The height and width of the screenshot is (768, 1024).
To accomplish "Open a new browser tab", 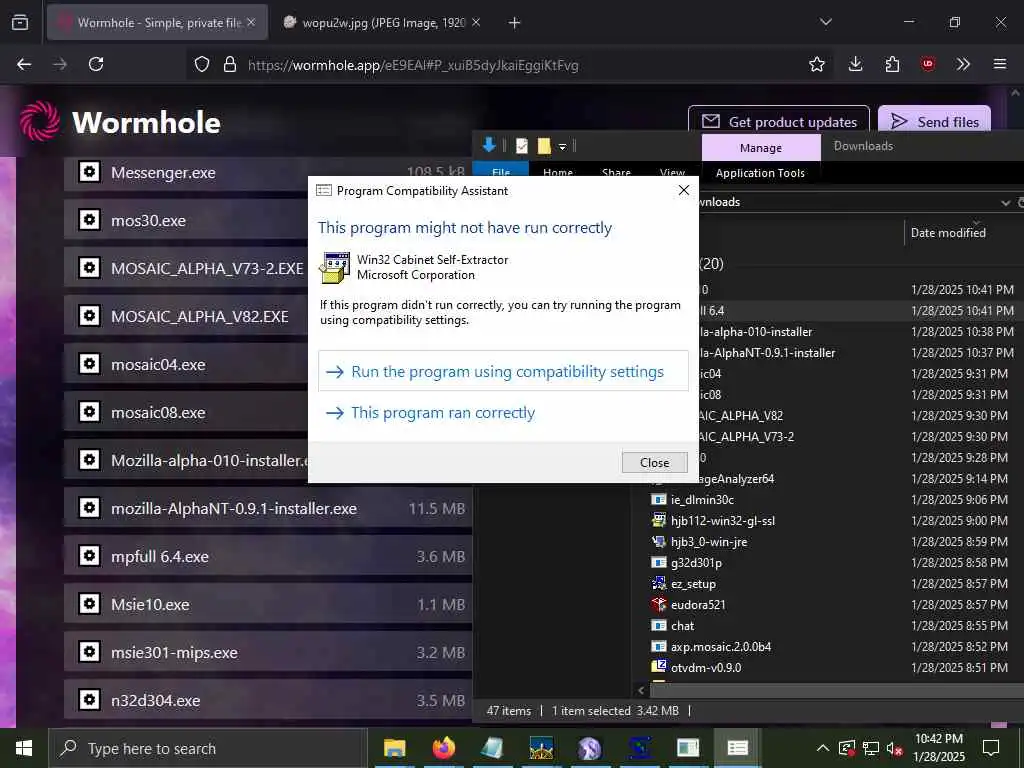I will click(515, 23).
